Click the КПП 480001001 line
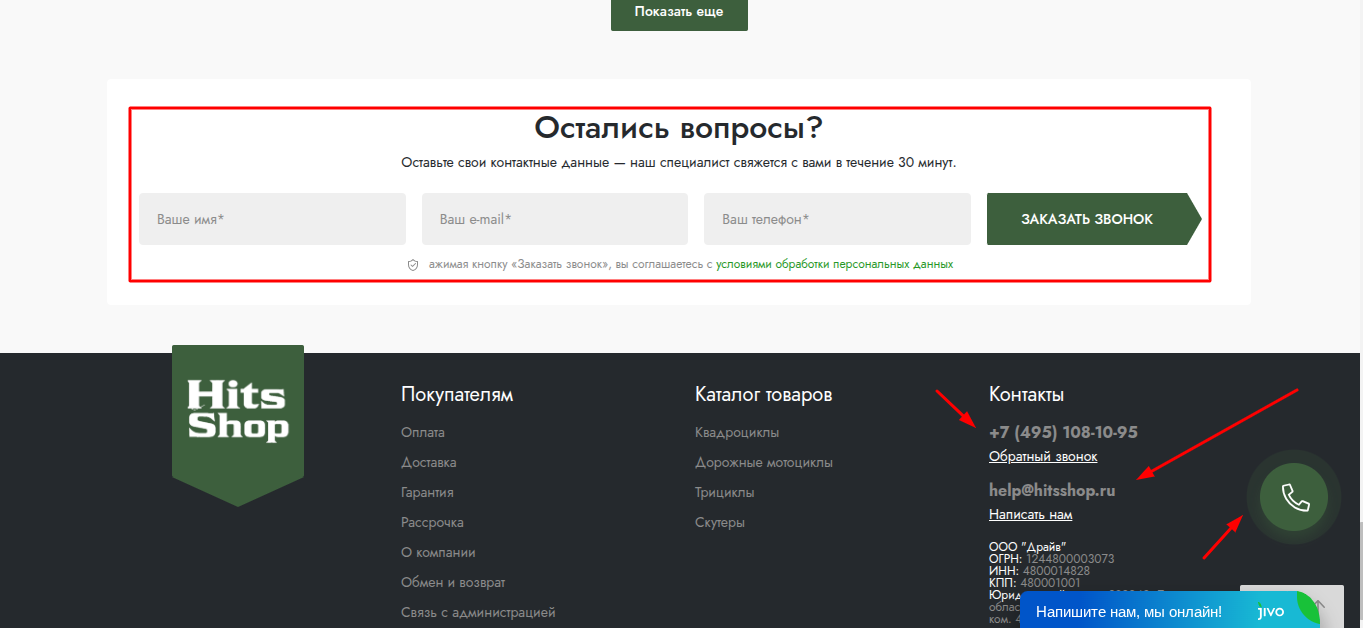 click(x=1035, y=583)
